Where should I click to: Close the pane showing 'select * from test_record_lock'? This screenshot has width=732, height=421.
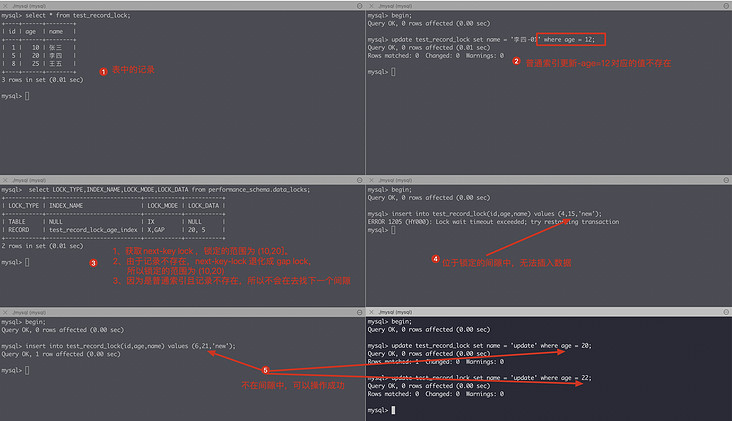coord(5,6)
